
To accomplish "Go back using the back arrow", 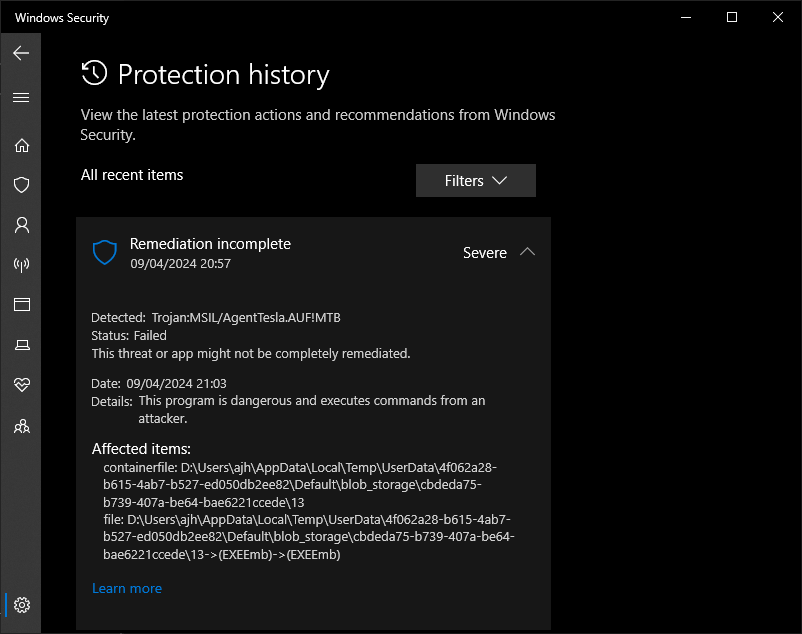I will [21, 53].
